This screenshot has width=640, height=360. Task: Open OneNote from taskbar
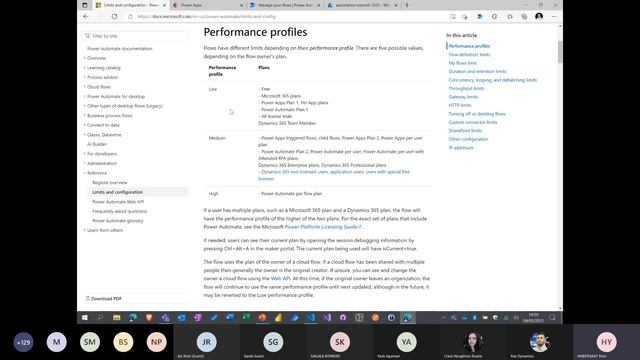[198, 317]
